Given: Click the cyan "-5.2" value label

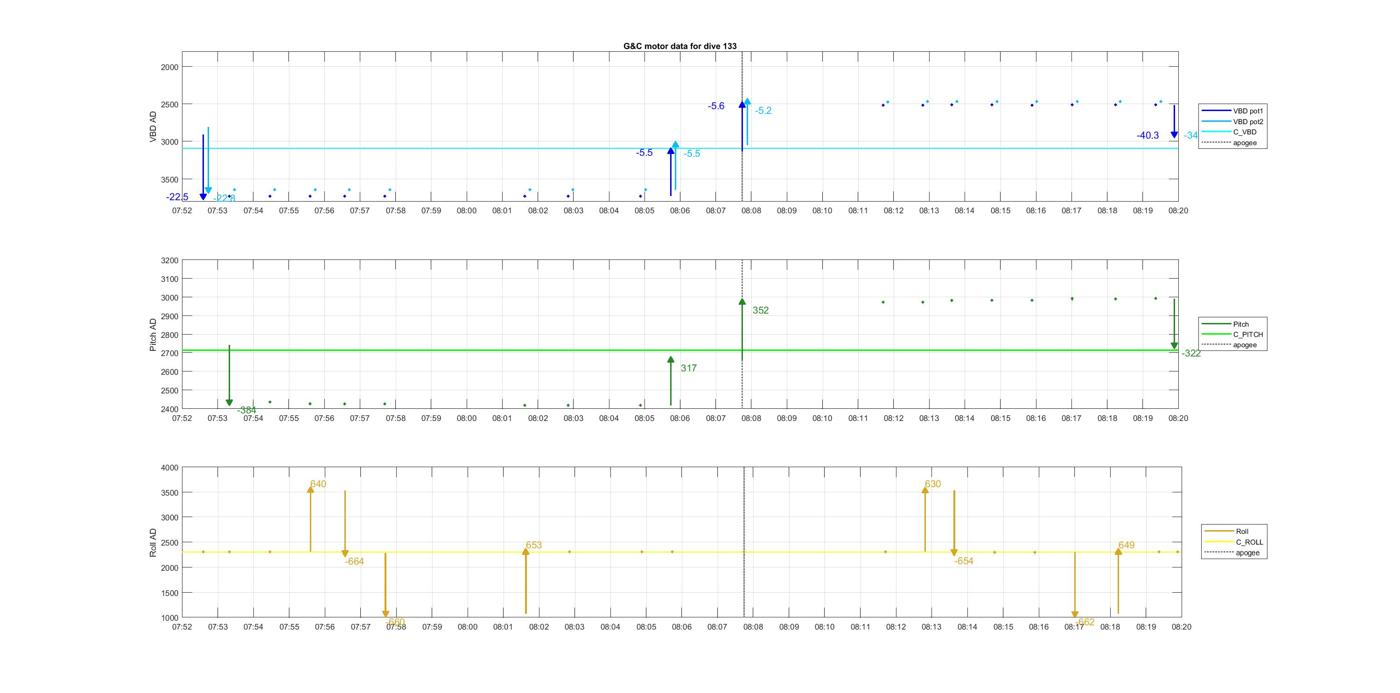Looking at the screenshot, I should click(x=763, y=111).
